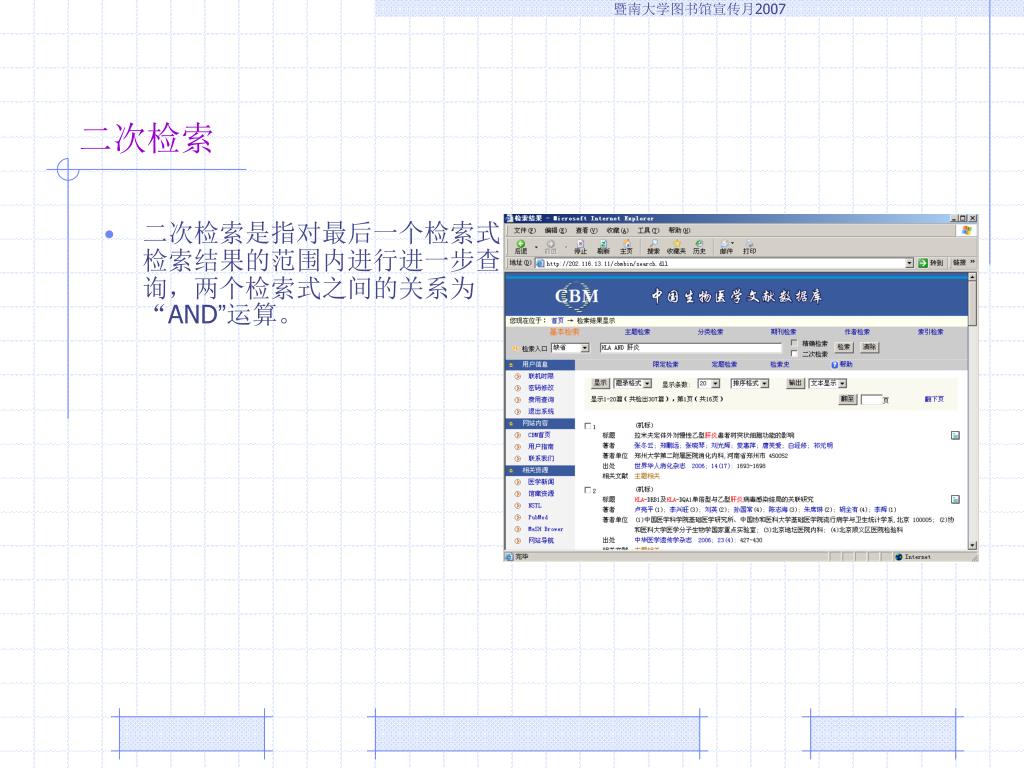The image size is (1024, 768).
Task: Click the page vertical scrollbar down arrow
Action: 972,545
